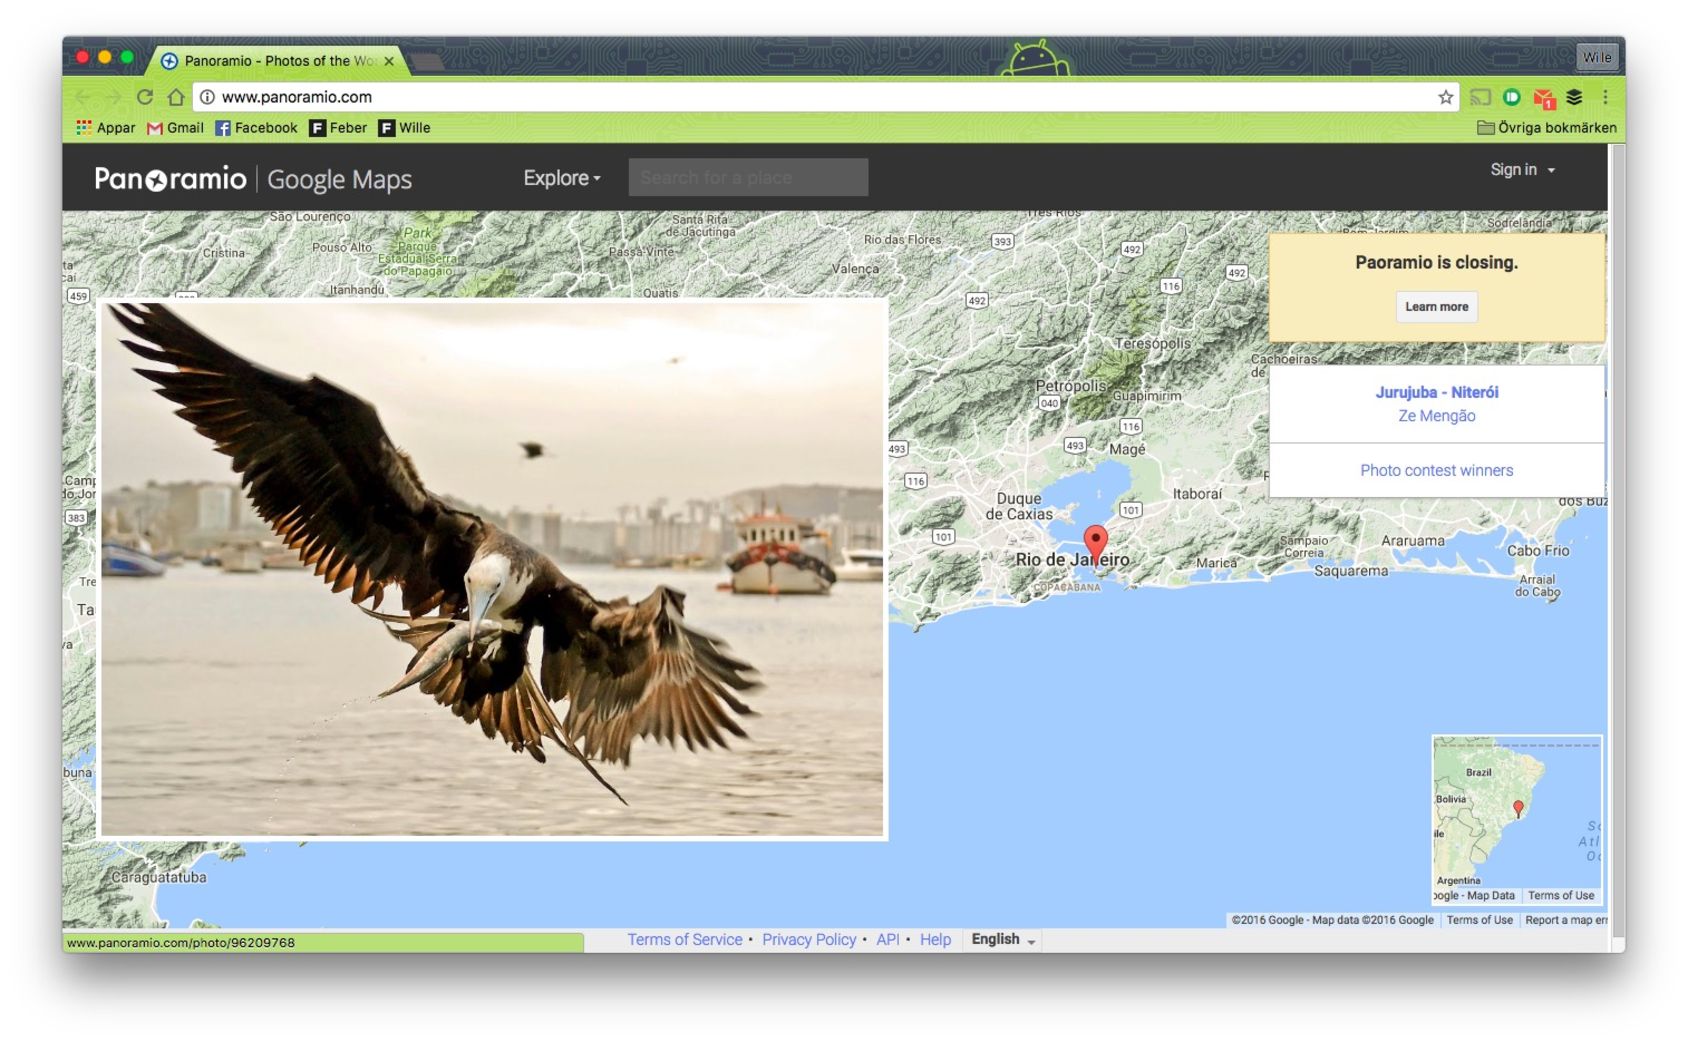Open the Wille bookmark

(x=404, y=128)
